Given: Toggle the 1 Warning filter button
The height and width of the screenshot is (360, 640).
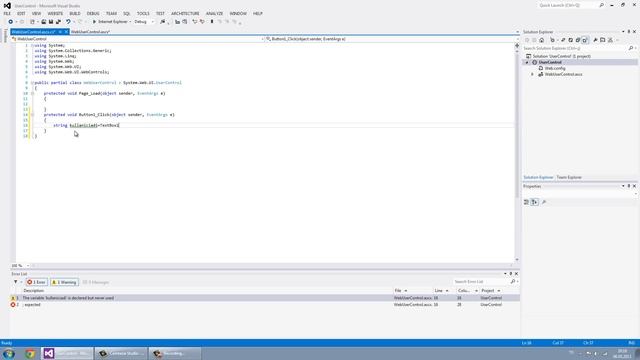Looking at the screenshot, I should (x=64, y=282).
